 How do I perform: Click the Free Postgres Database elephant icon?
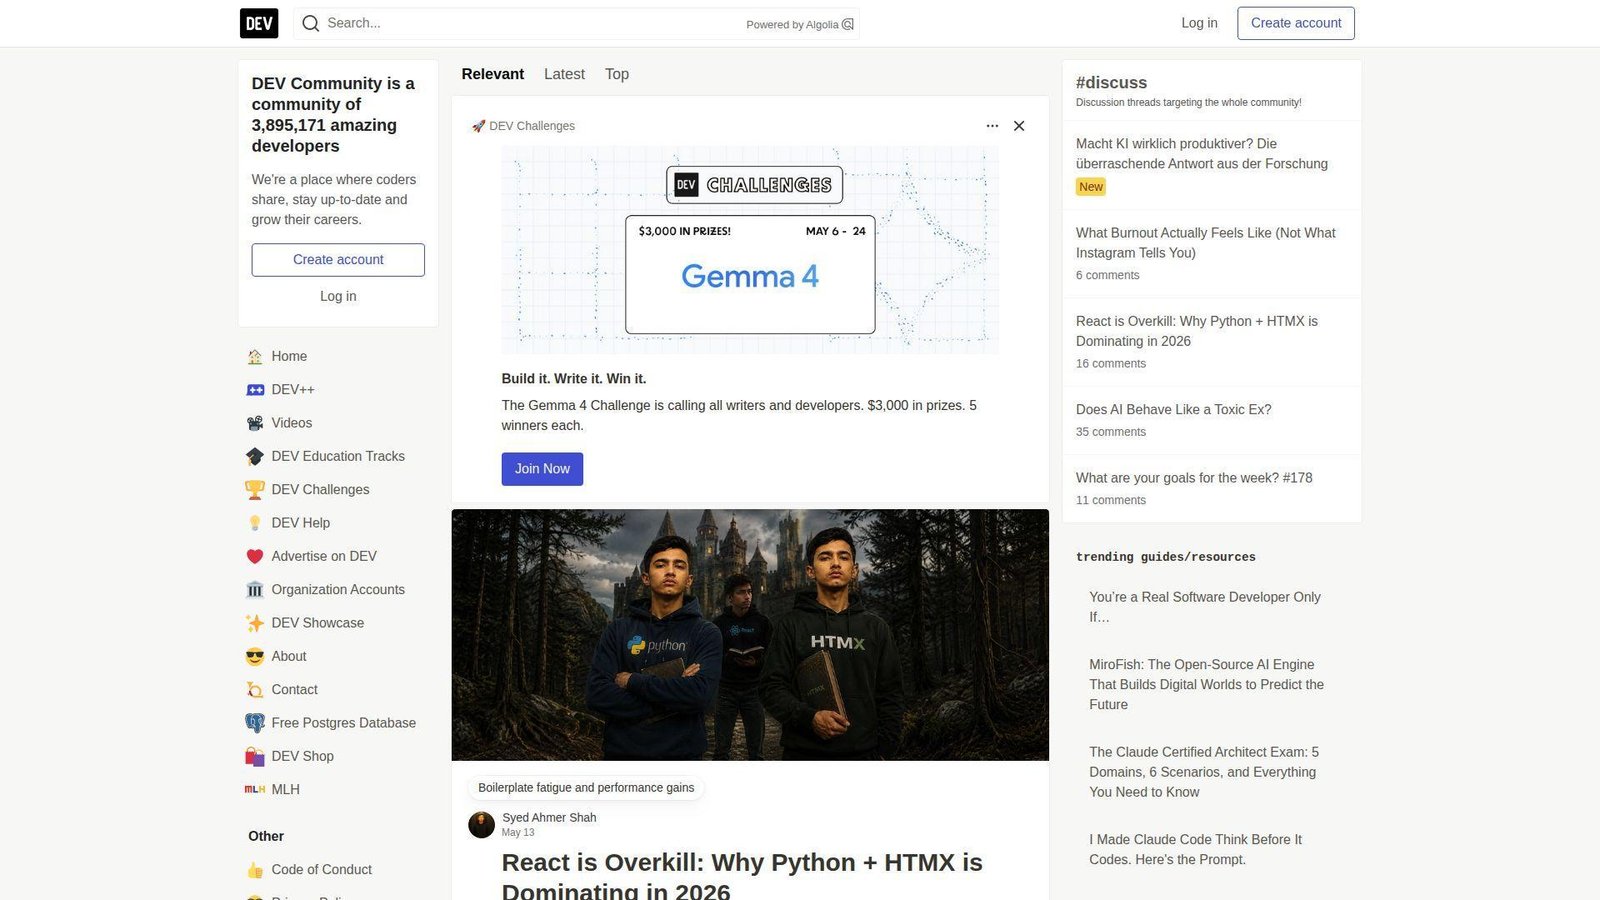tap(255, 723)
